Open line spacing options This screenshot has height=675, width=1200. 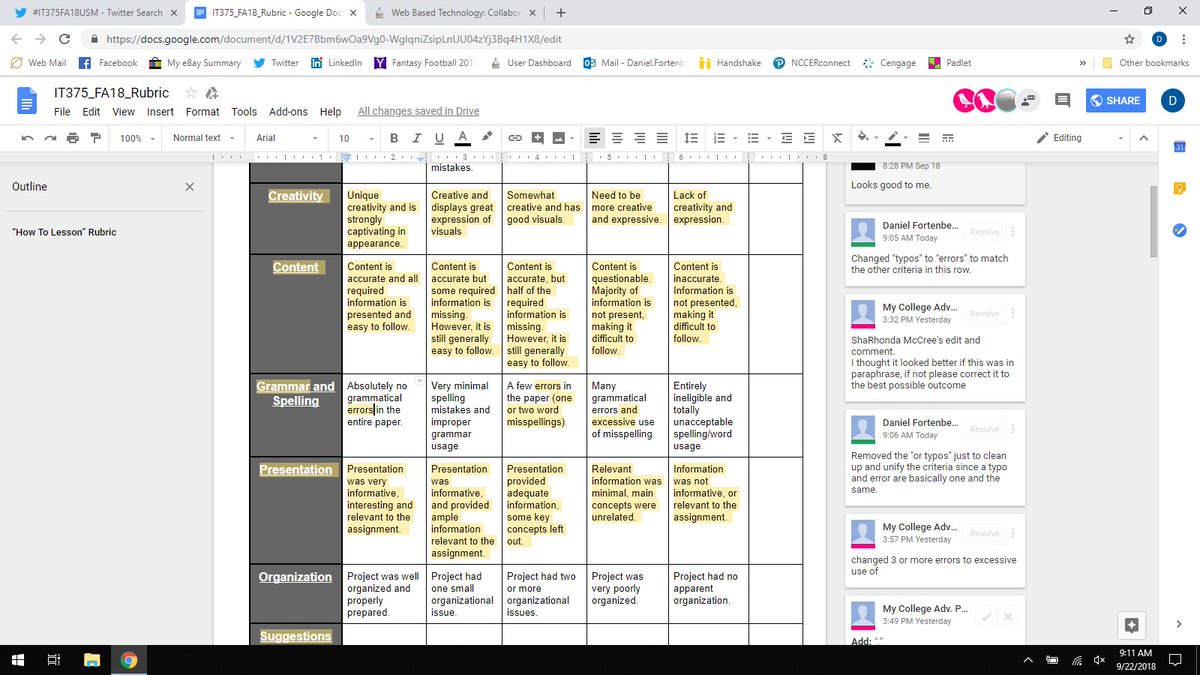coord(691,138)
